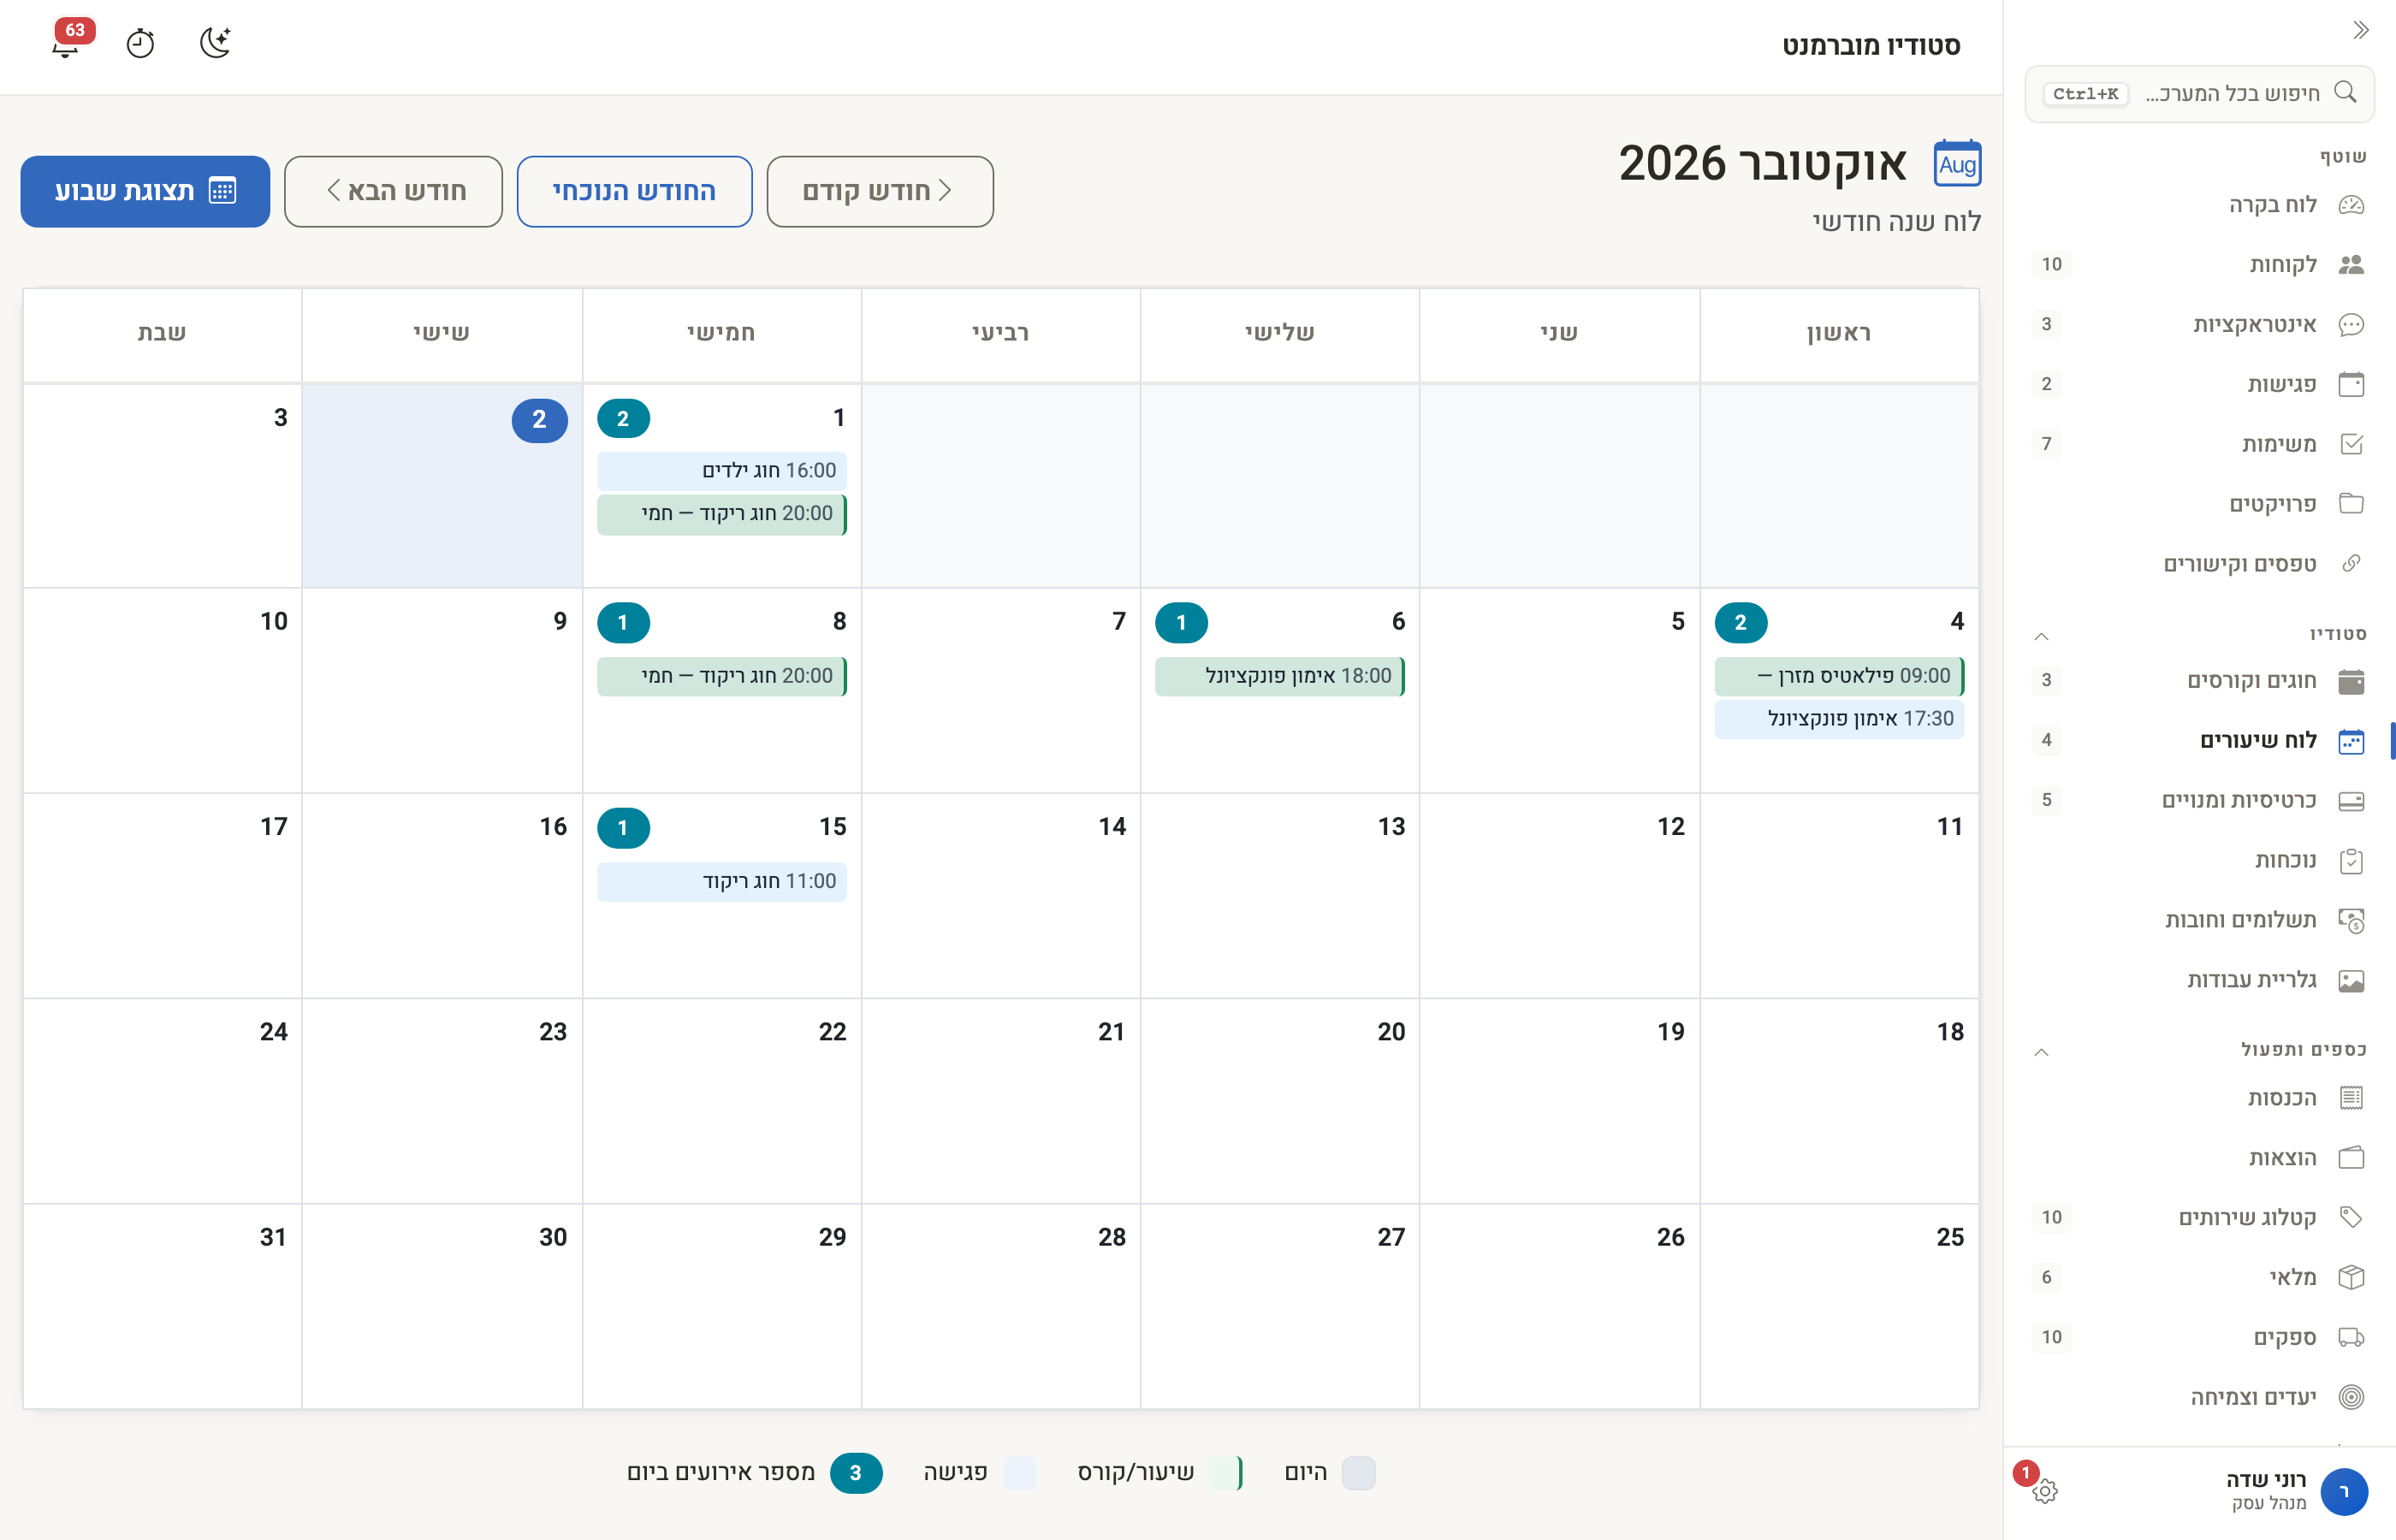The image size is (2396, 1540).
Task: Open the 16:00 חוג ילדים event
Action: pyautogui.click(x=722, y=471)
